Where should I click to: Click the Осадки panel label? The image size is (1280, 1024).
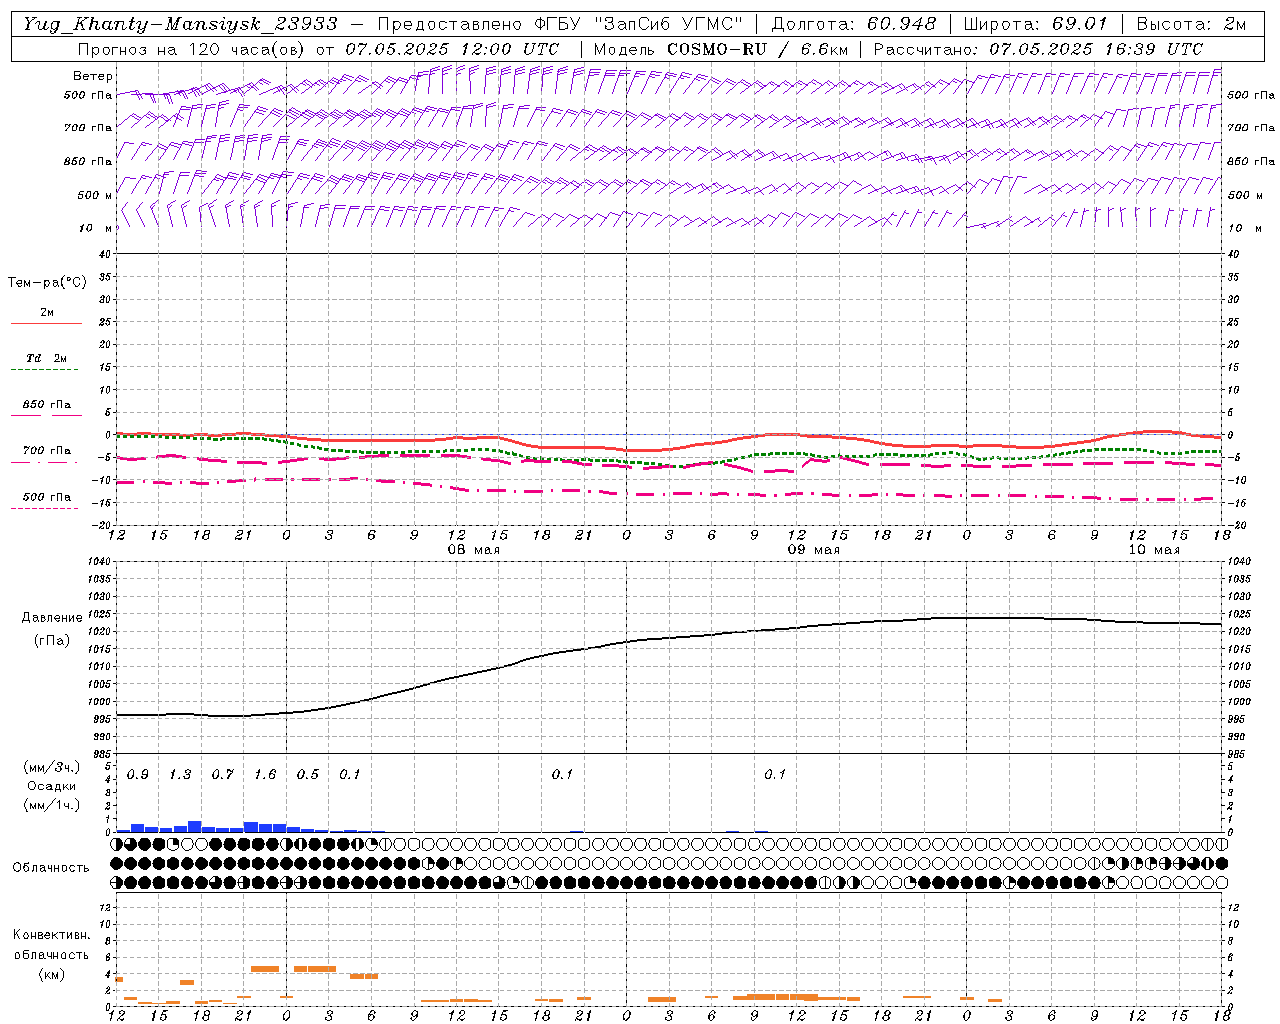pos(51,786)
